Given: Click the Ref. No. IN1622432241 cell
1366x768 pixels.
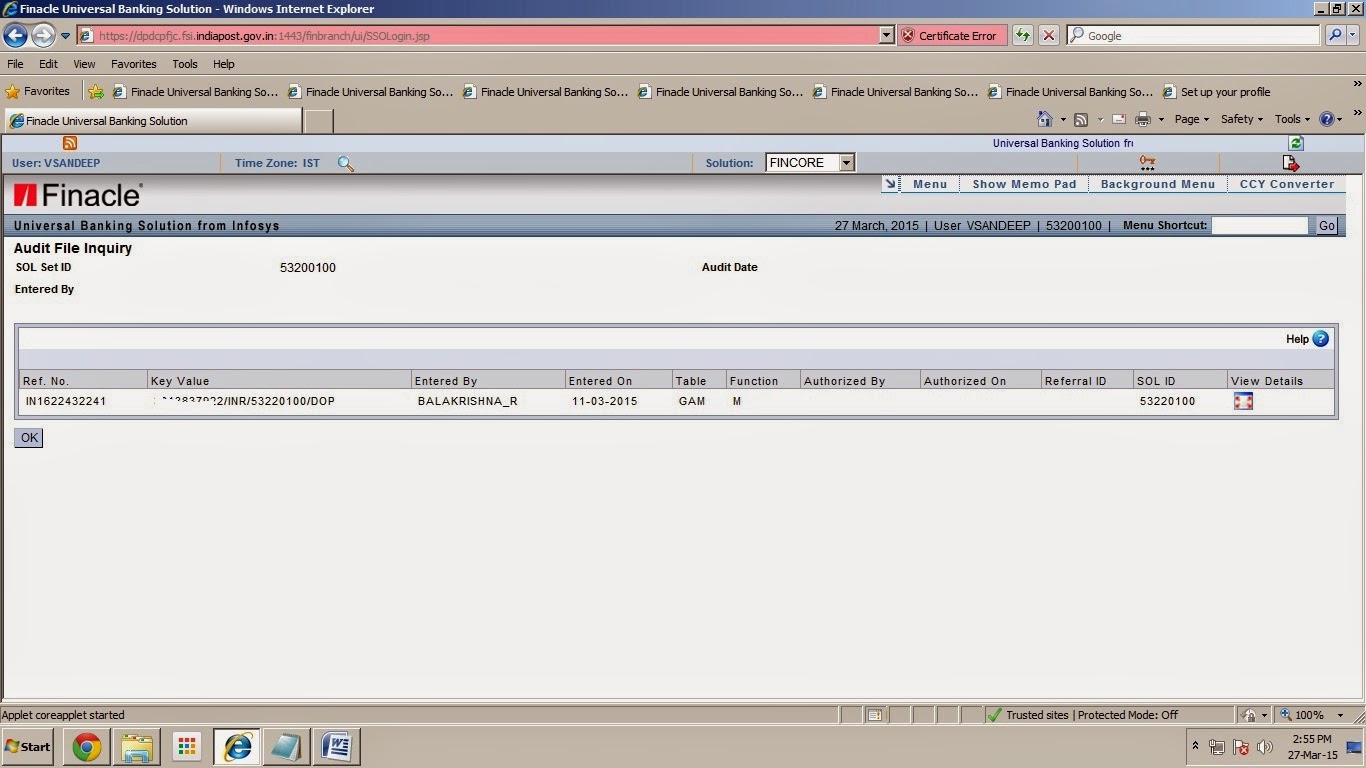Looking at the screenshot, I should (66, 401).
